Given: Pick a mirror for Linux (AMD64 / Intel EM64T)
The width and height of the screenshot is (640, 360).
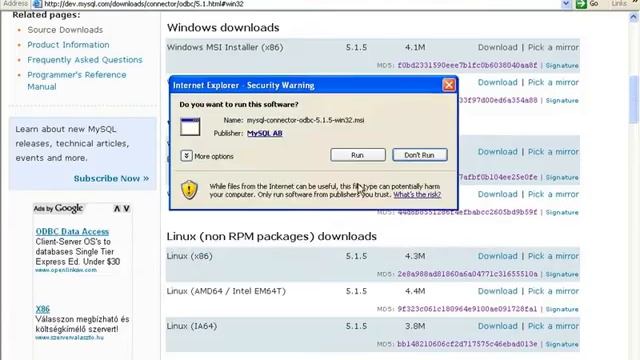Looking at the screenshot, I should click(x=553, y=291).
